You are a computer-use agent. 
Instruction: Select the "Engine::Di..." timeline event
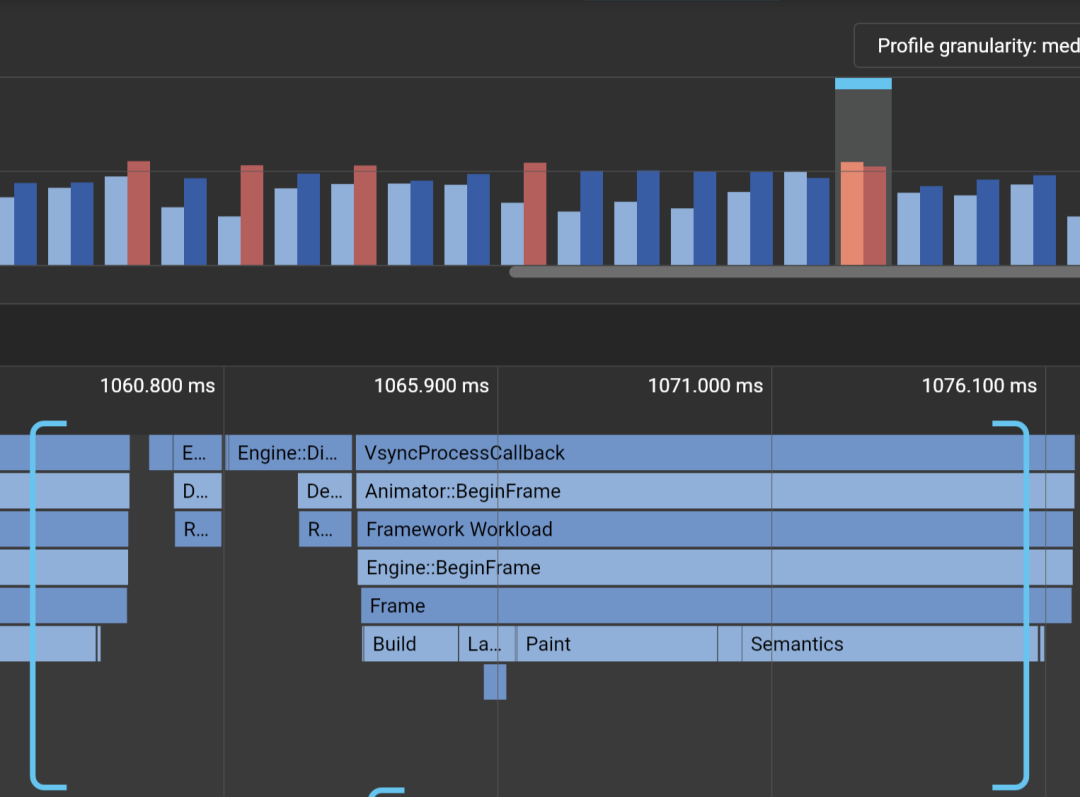click(x=290, y=453)
